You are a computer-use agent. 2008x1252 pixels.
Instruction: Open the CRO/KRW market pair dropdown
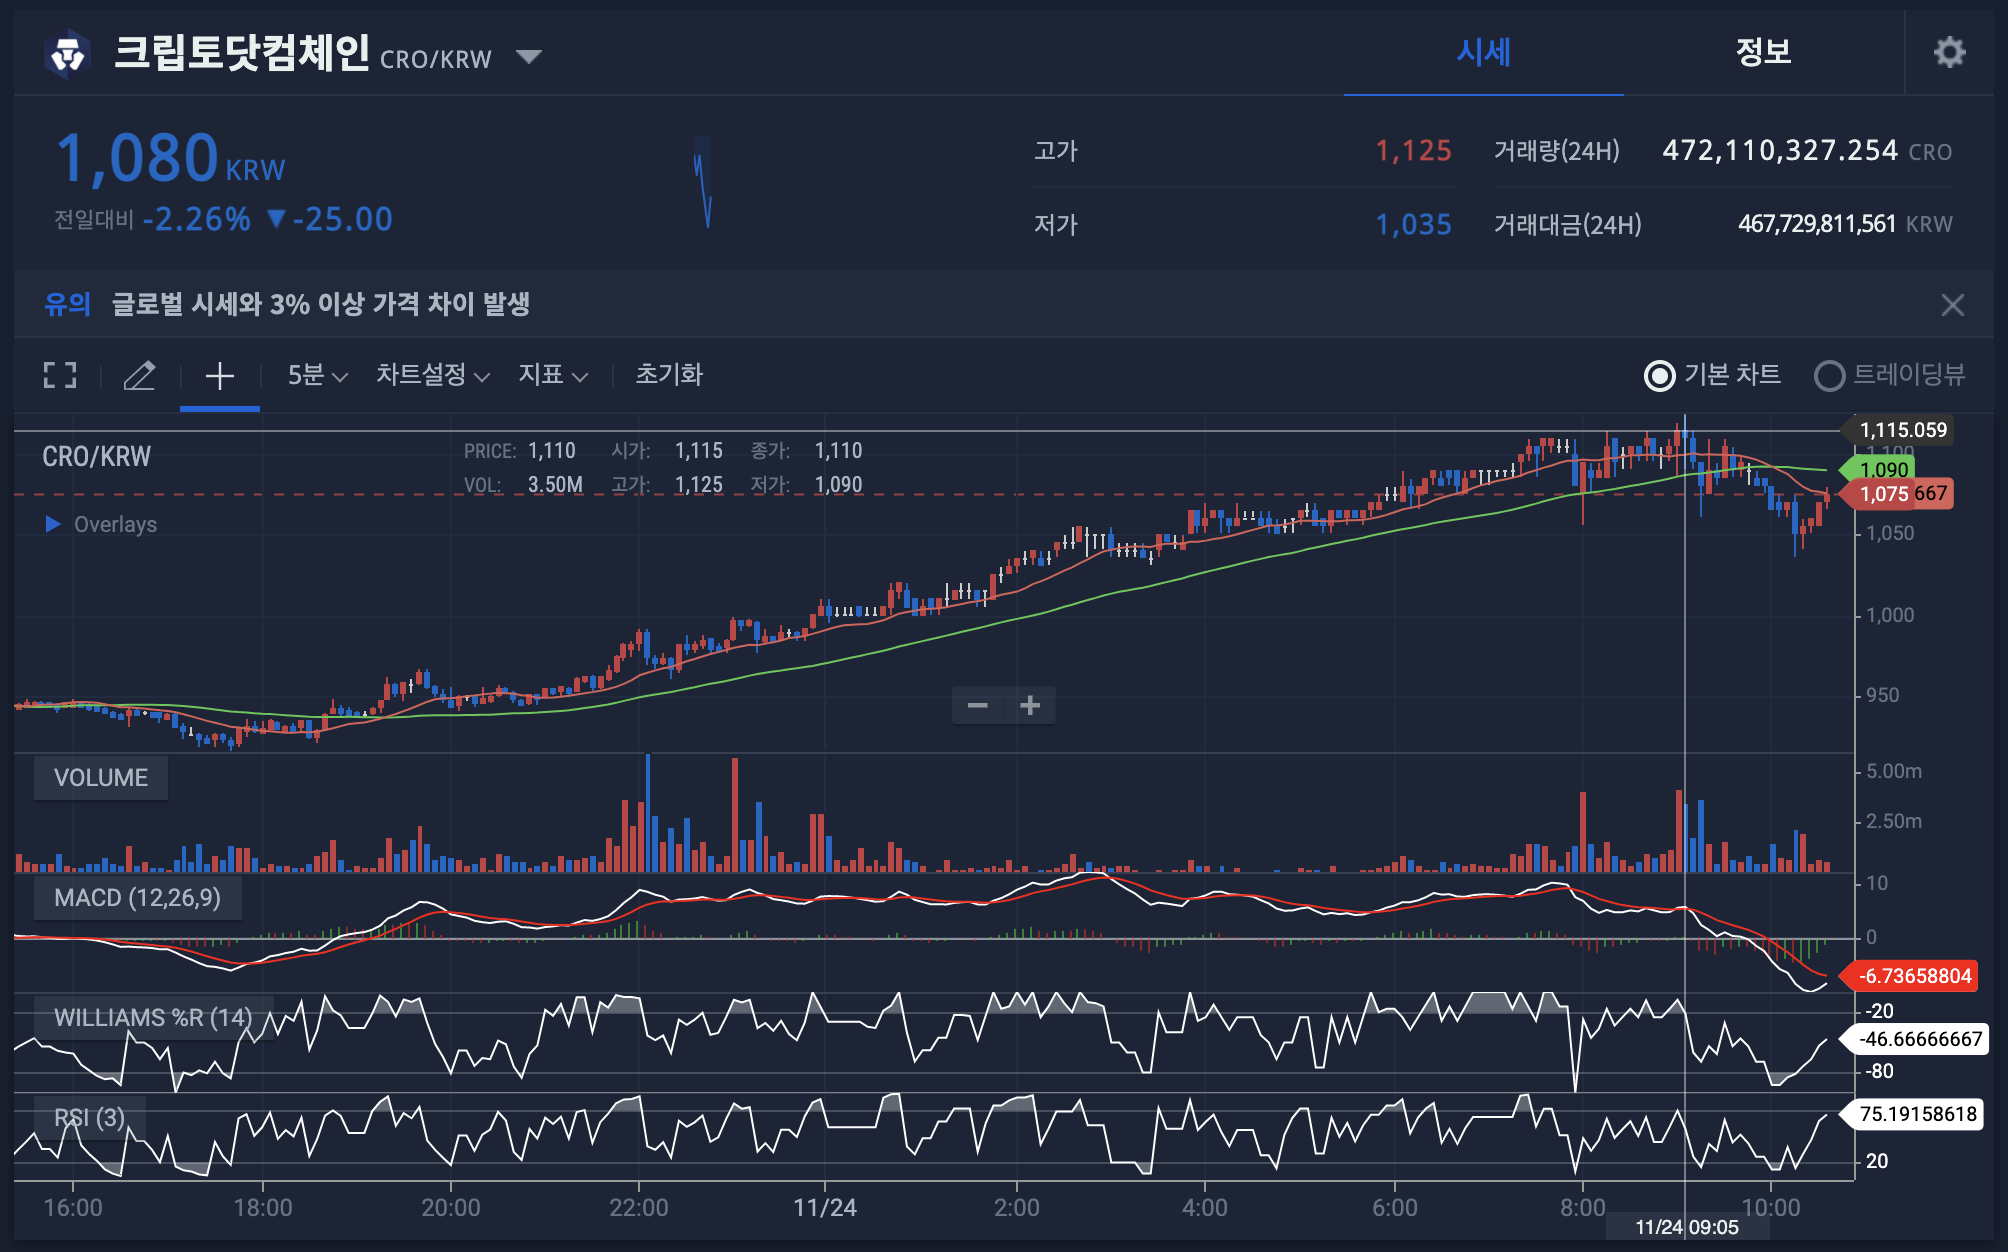click(529, 57)
